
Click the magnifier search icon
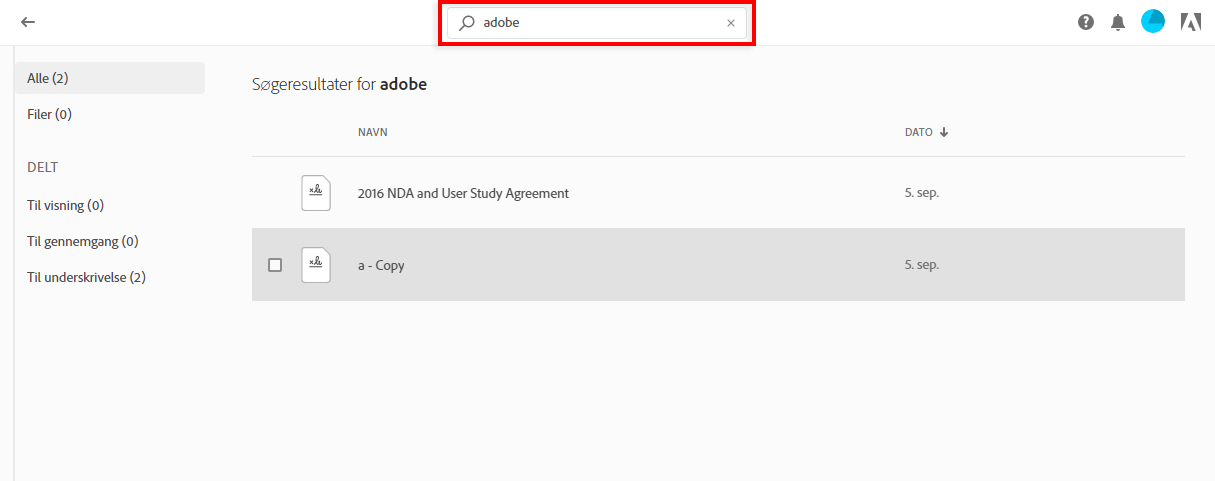pos(466,23)
